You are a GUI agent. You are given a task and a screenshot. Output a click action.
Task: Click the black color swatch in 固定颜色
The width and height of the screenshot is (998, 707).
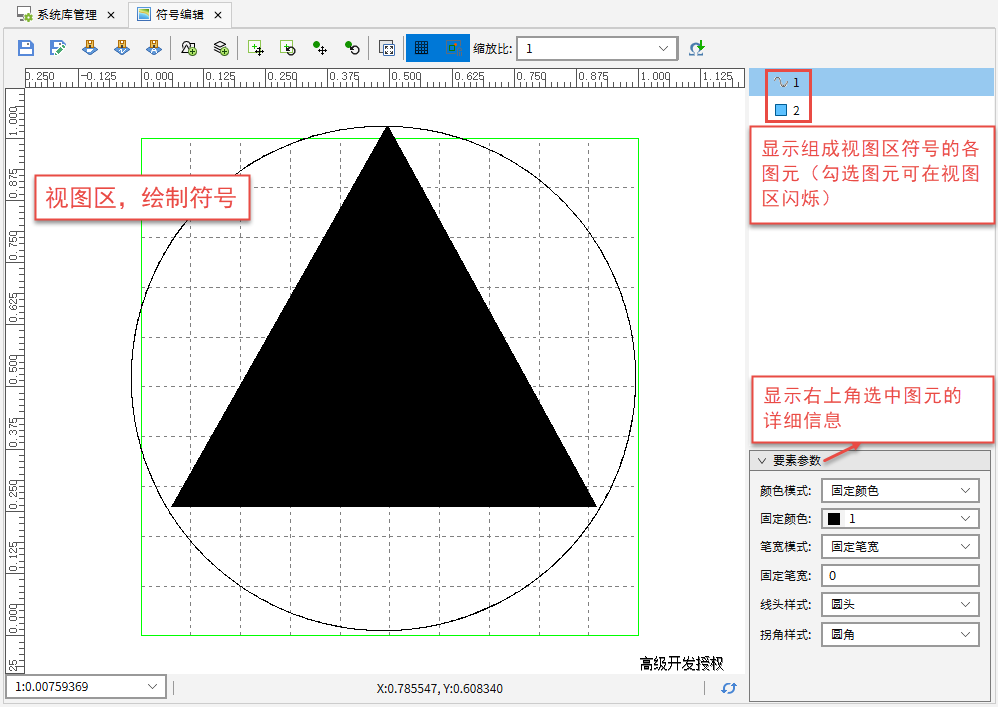pyautogui.click(x=834, y=519)
